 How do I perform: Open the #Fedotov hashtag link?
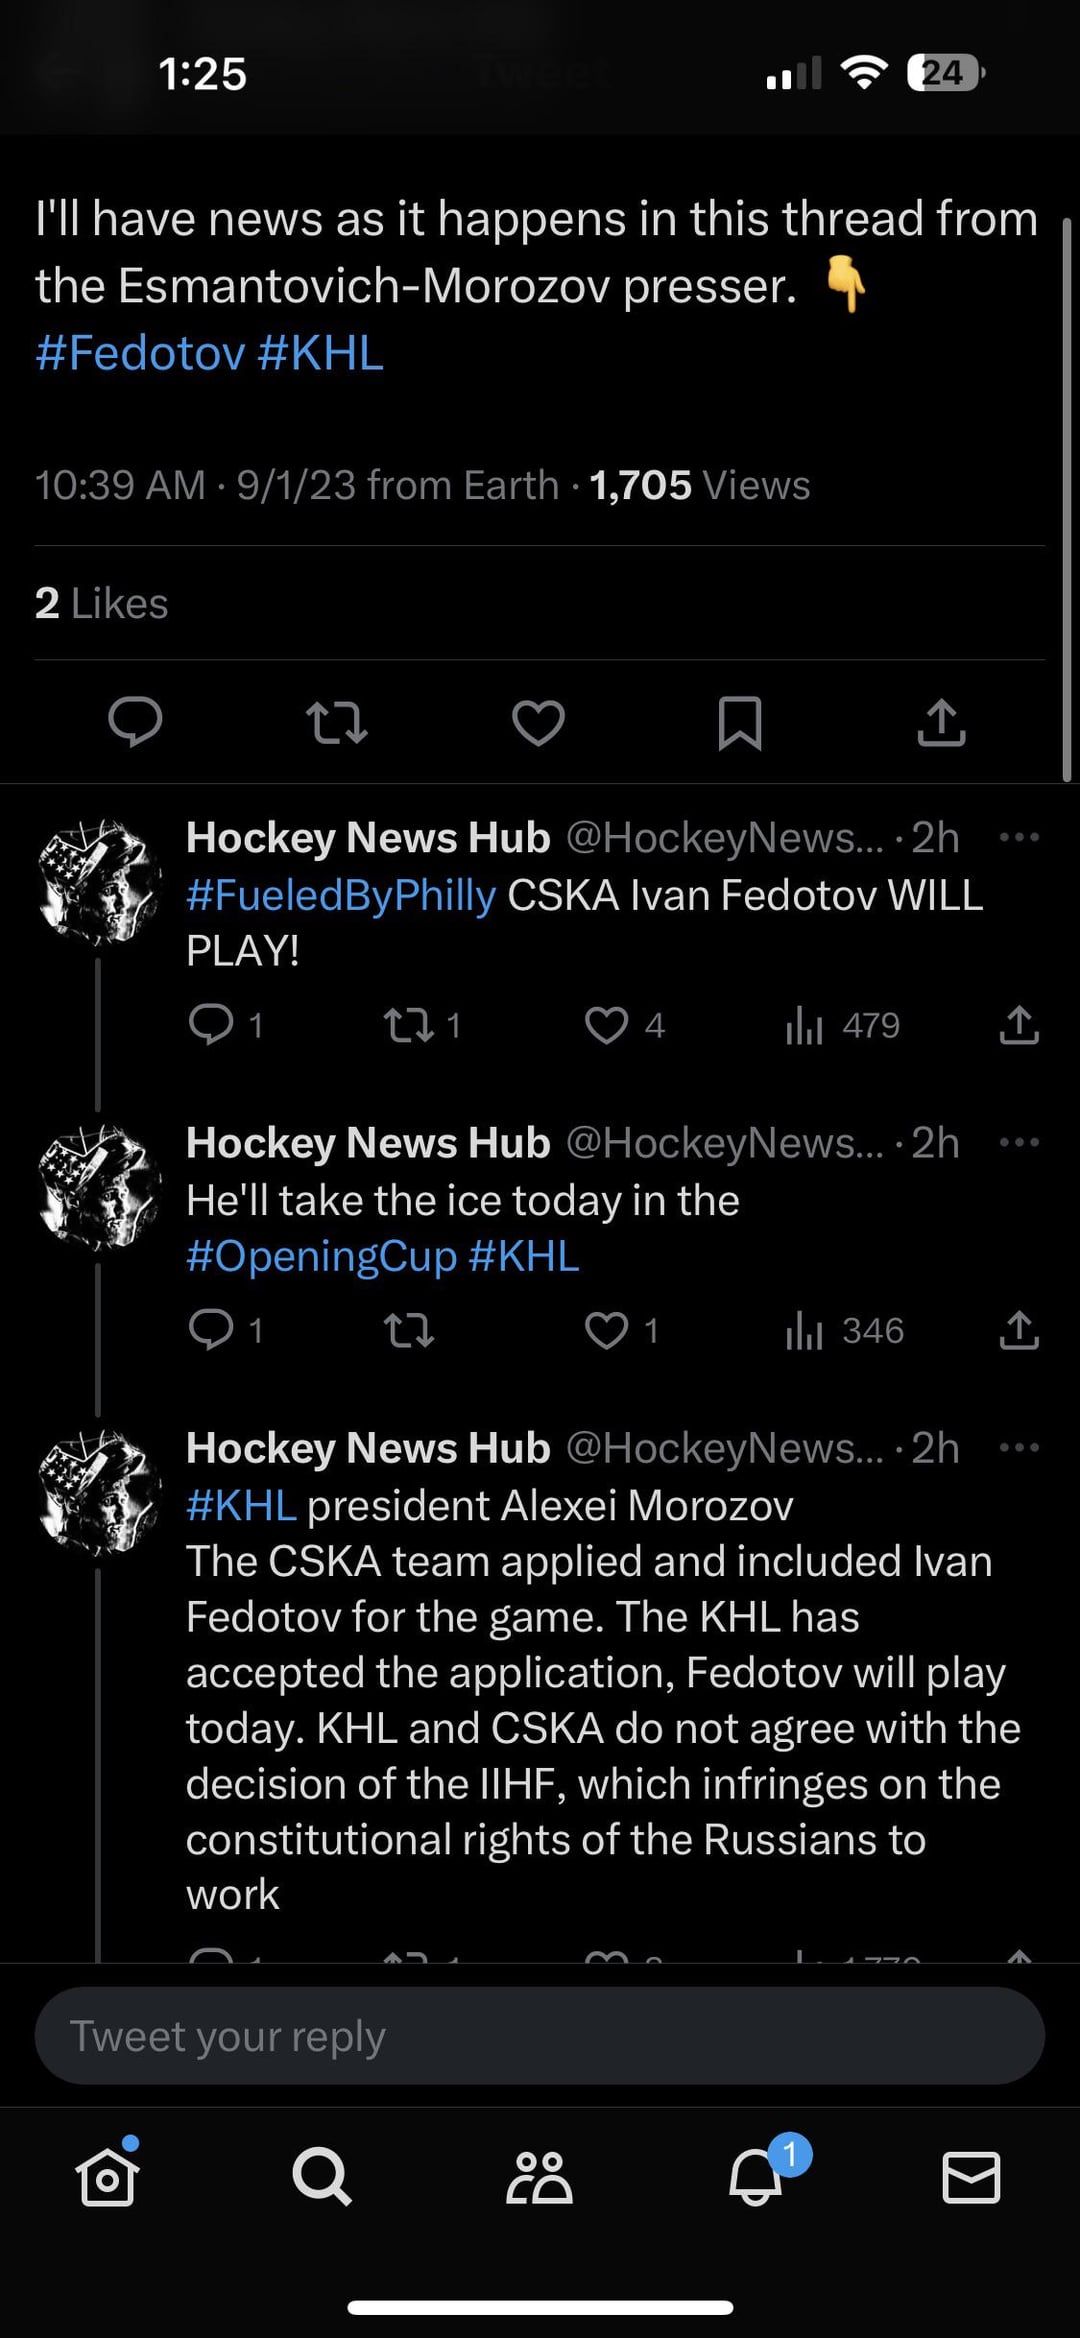[x=140, y=353]
